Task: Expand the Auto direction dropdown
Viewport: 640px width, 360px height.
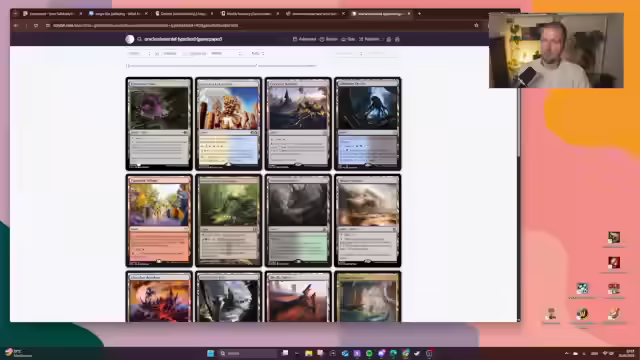Action: (x=258, y=53)
